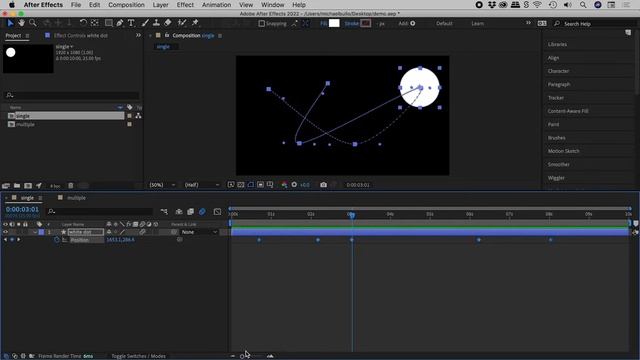The image size is (640, 360).
Task: Enable the Snapping checkbox
Action: tap(262, 24)
